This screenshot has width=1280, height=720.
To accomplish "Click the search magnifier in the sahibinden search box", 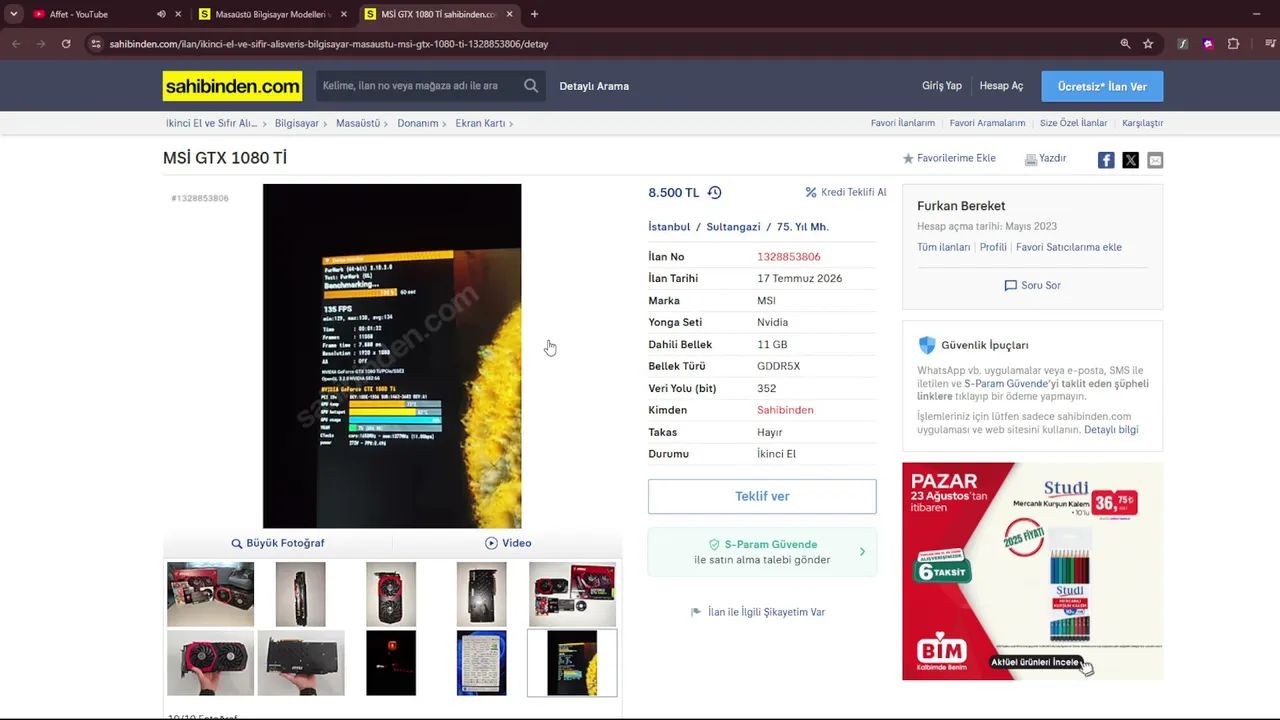I will [531, 86].
